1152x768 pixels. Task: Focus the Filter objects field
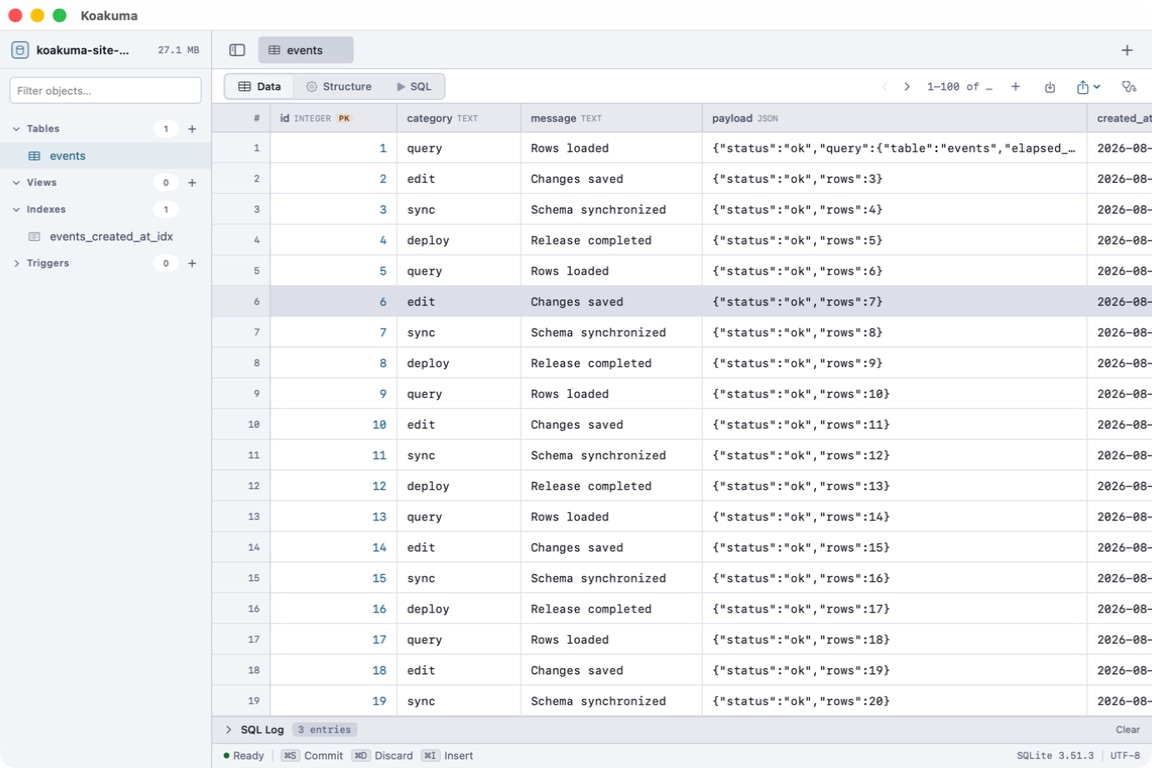105,90
